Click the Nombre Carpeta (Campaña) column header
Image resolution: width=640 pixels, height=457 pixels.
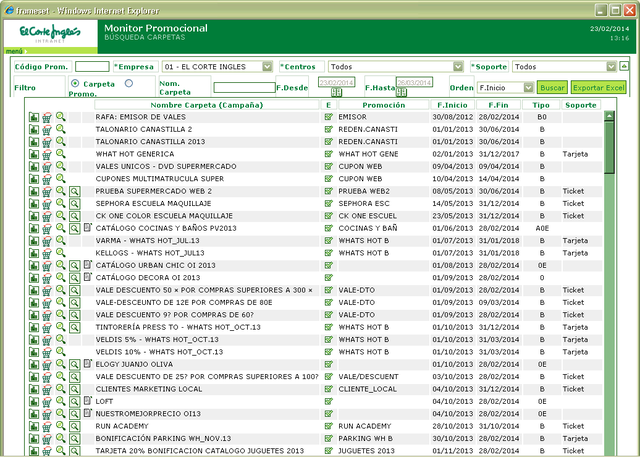pyautogui.click(x=207, y=105)
